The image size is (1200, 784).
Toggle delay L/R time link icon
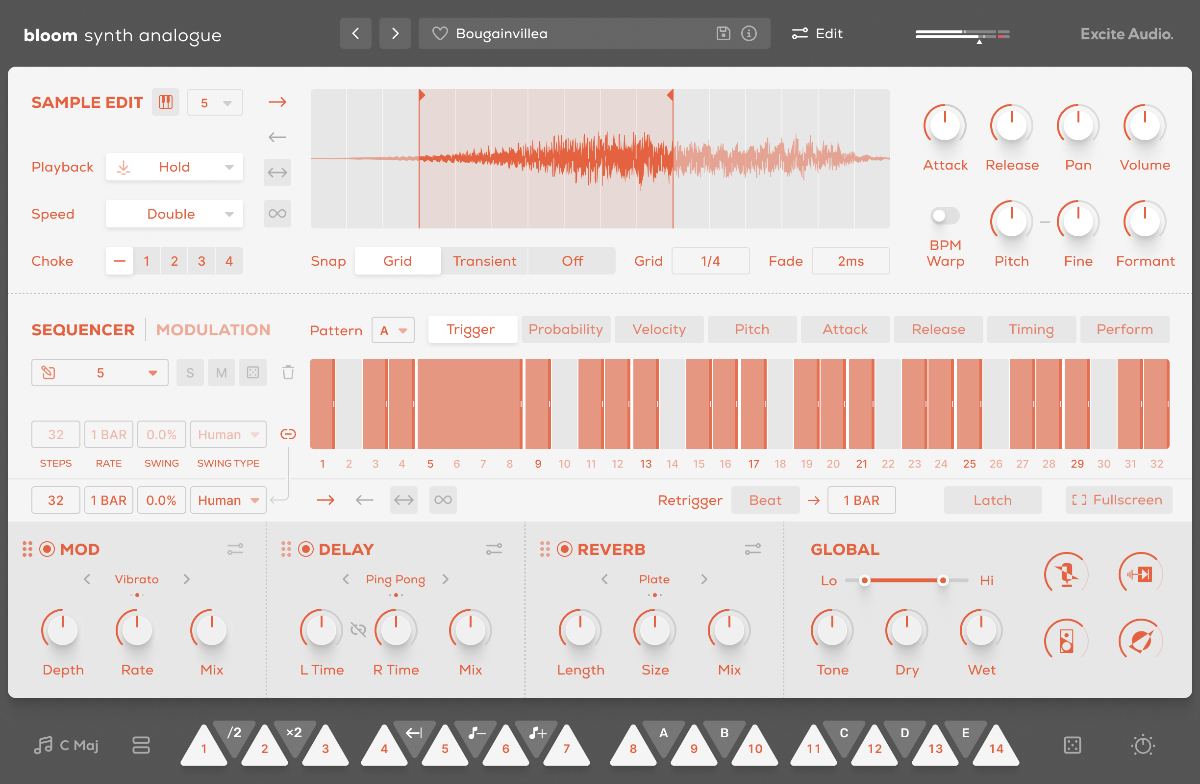(358, 630)
